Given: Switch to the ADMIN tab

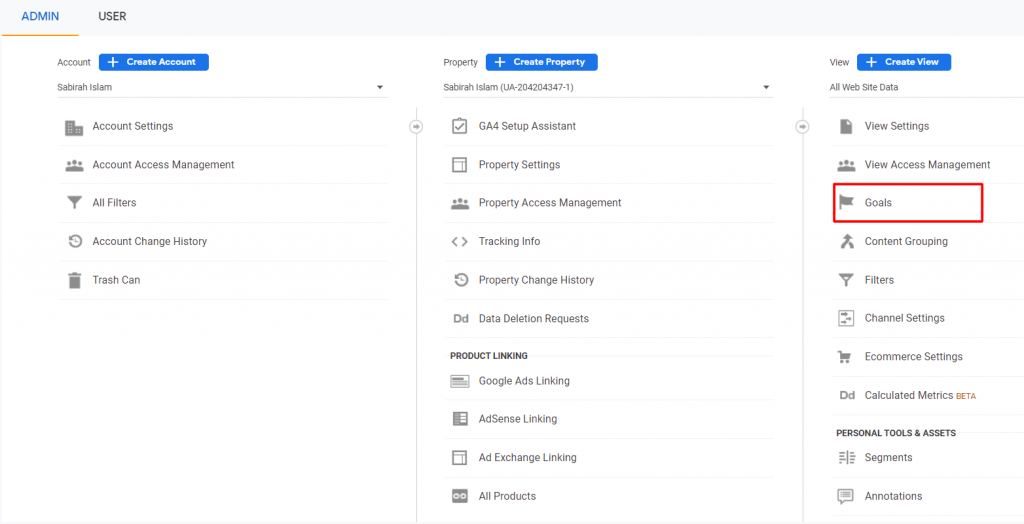Looking at the screenshot, I should coord(40,16).
